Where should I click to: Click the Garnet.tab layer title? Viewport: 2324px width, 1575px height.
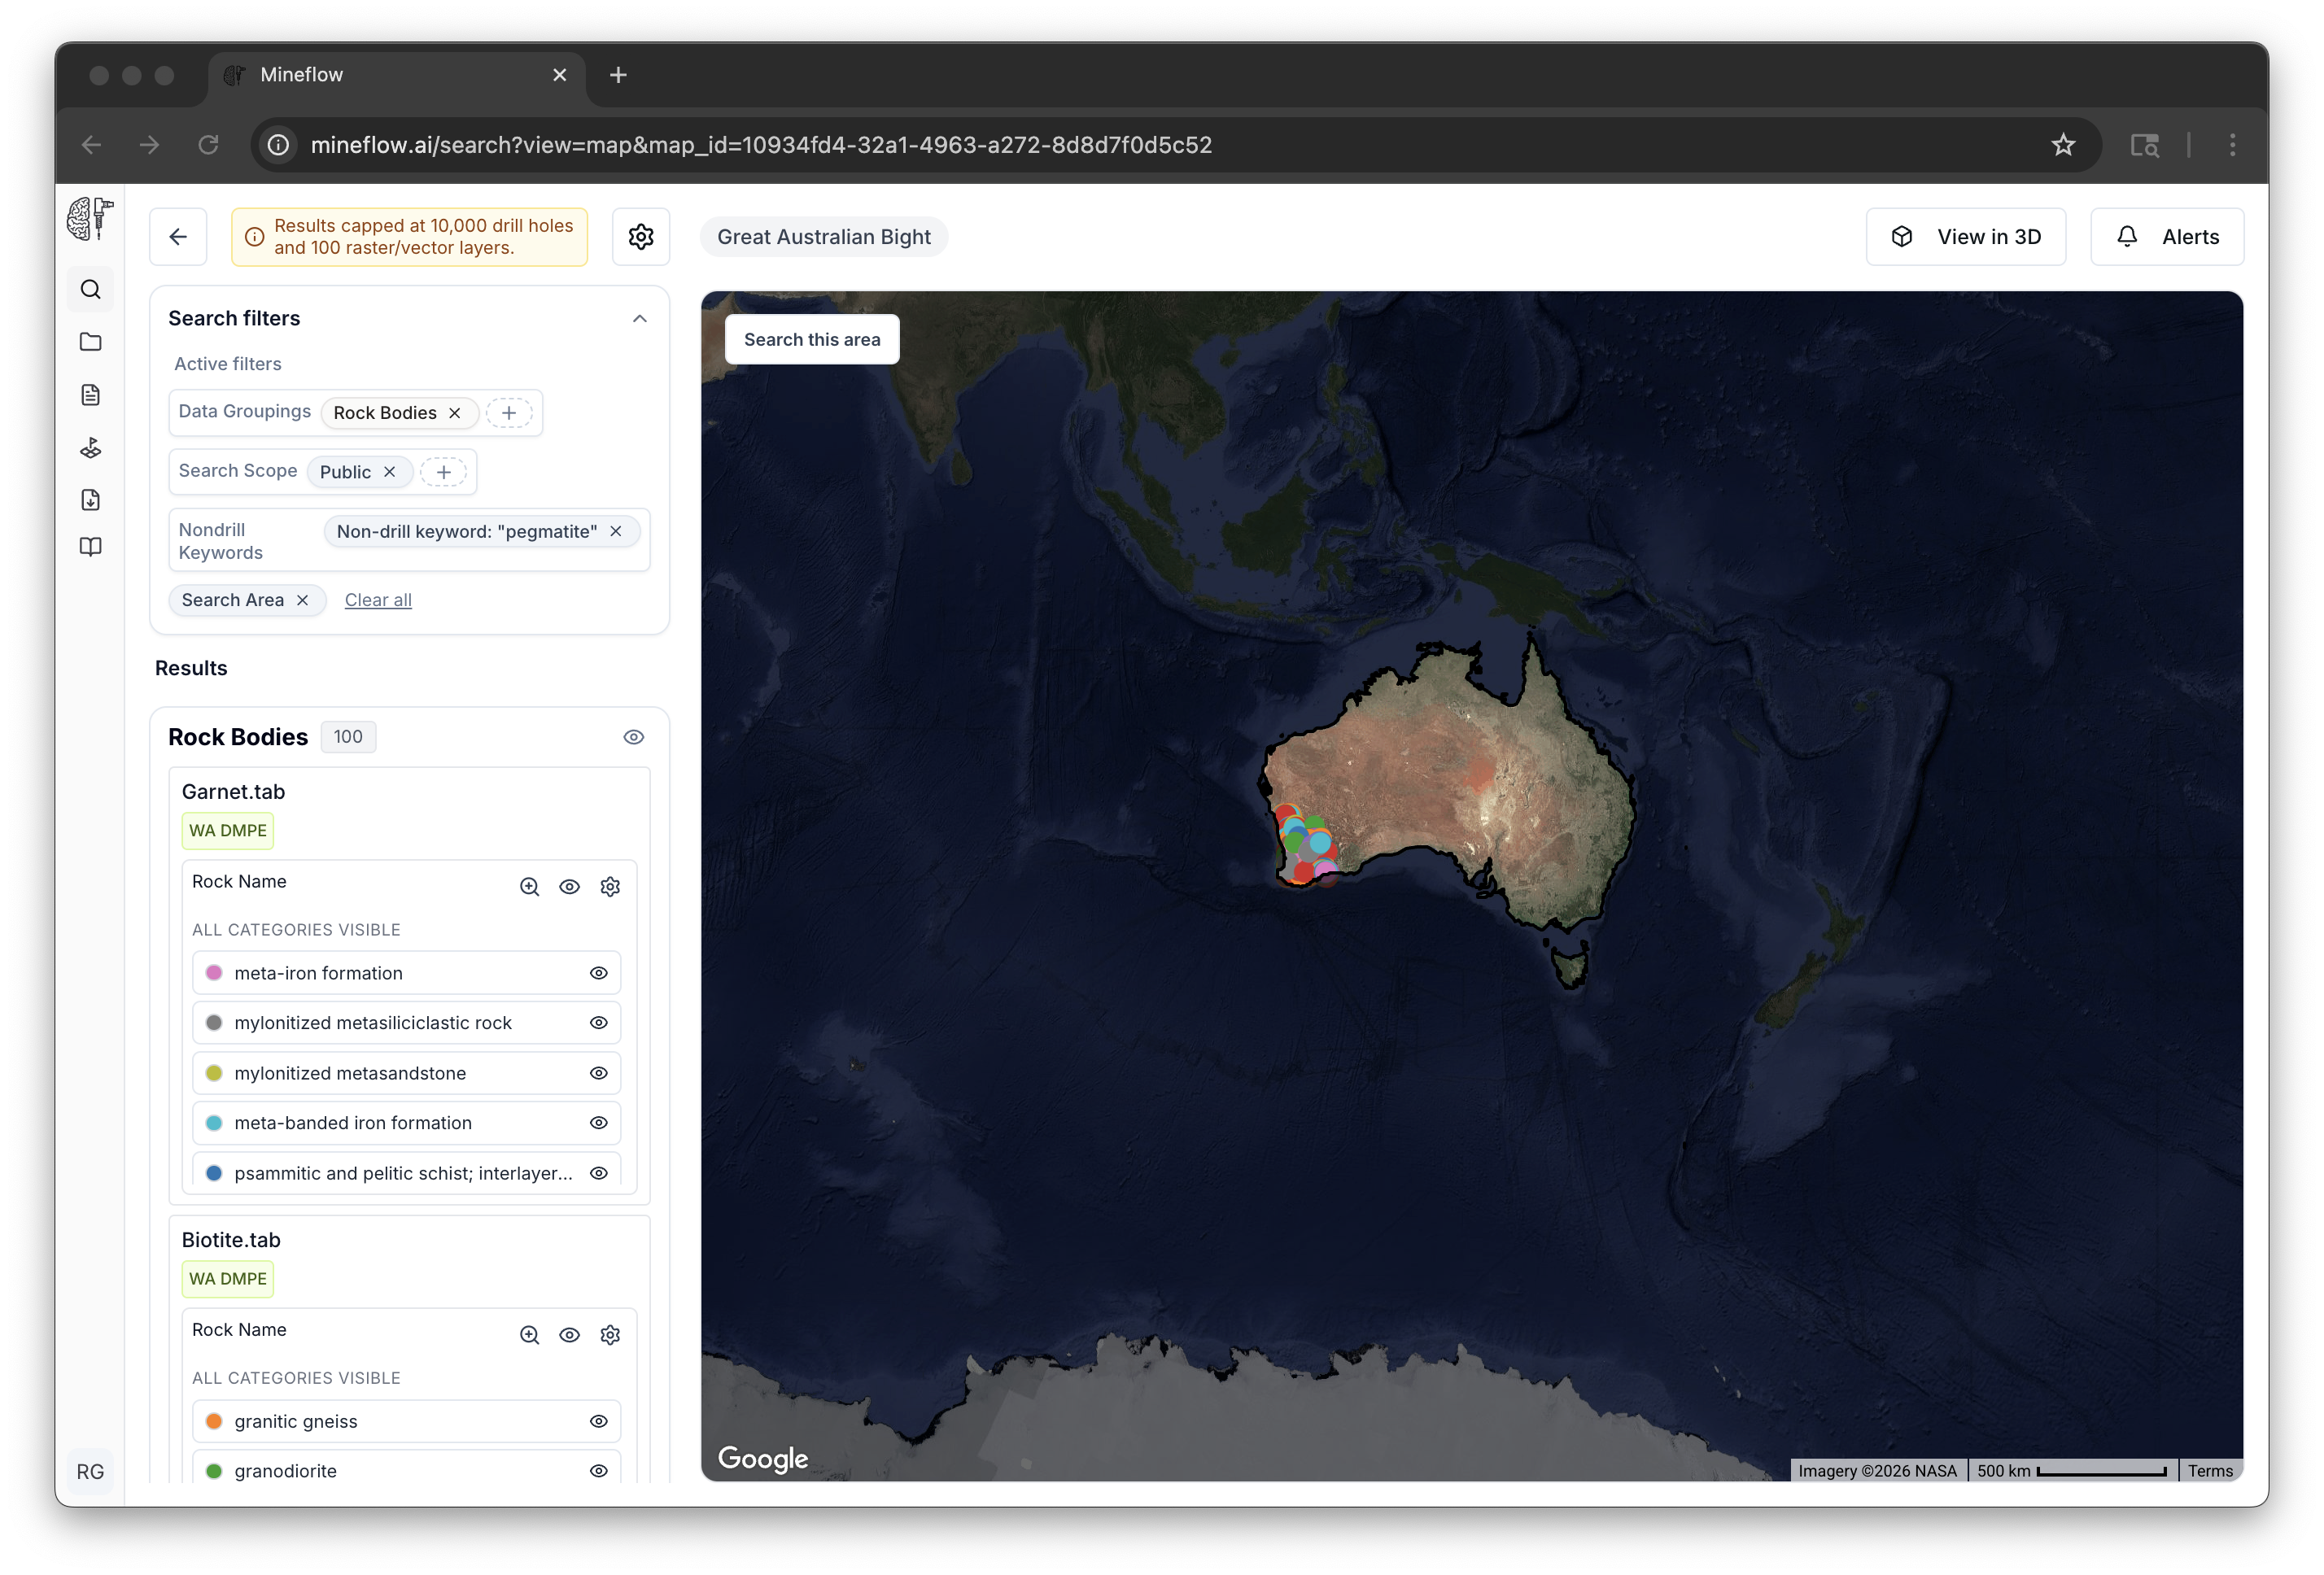(233, 791)
